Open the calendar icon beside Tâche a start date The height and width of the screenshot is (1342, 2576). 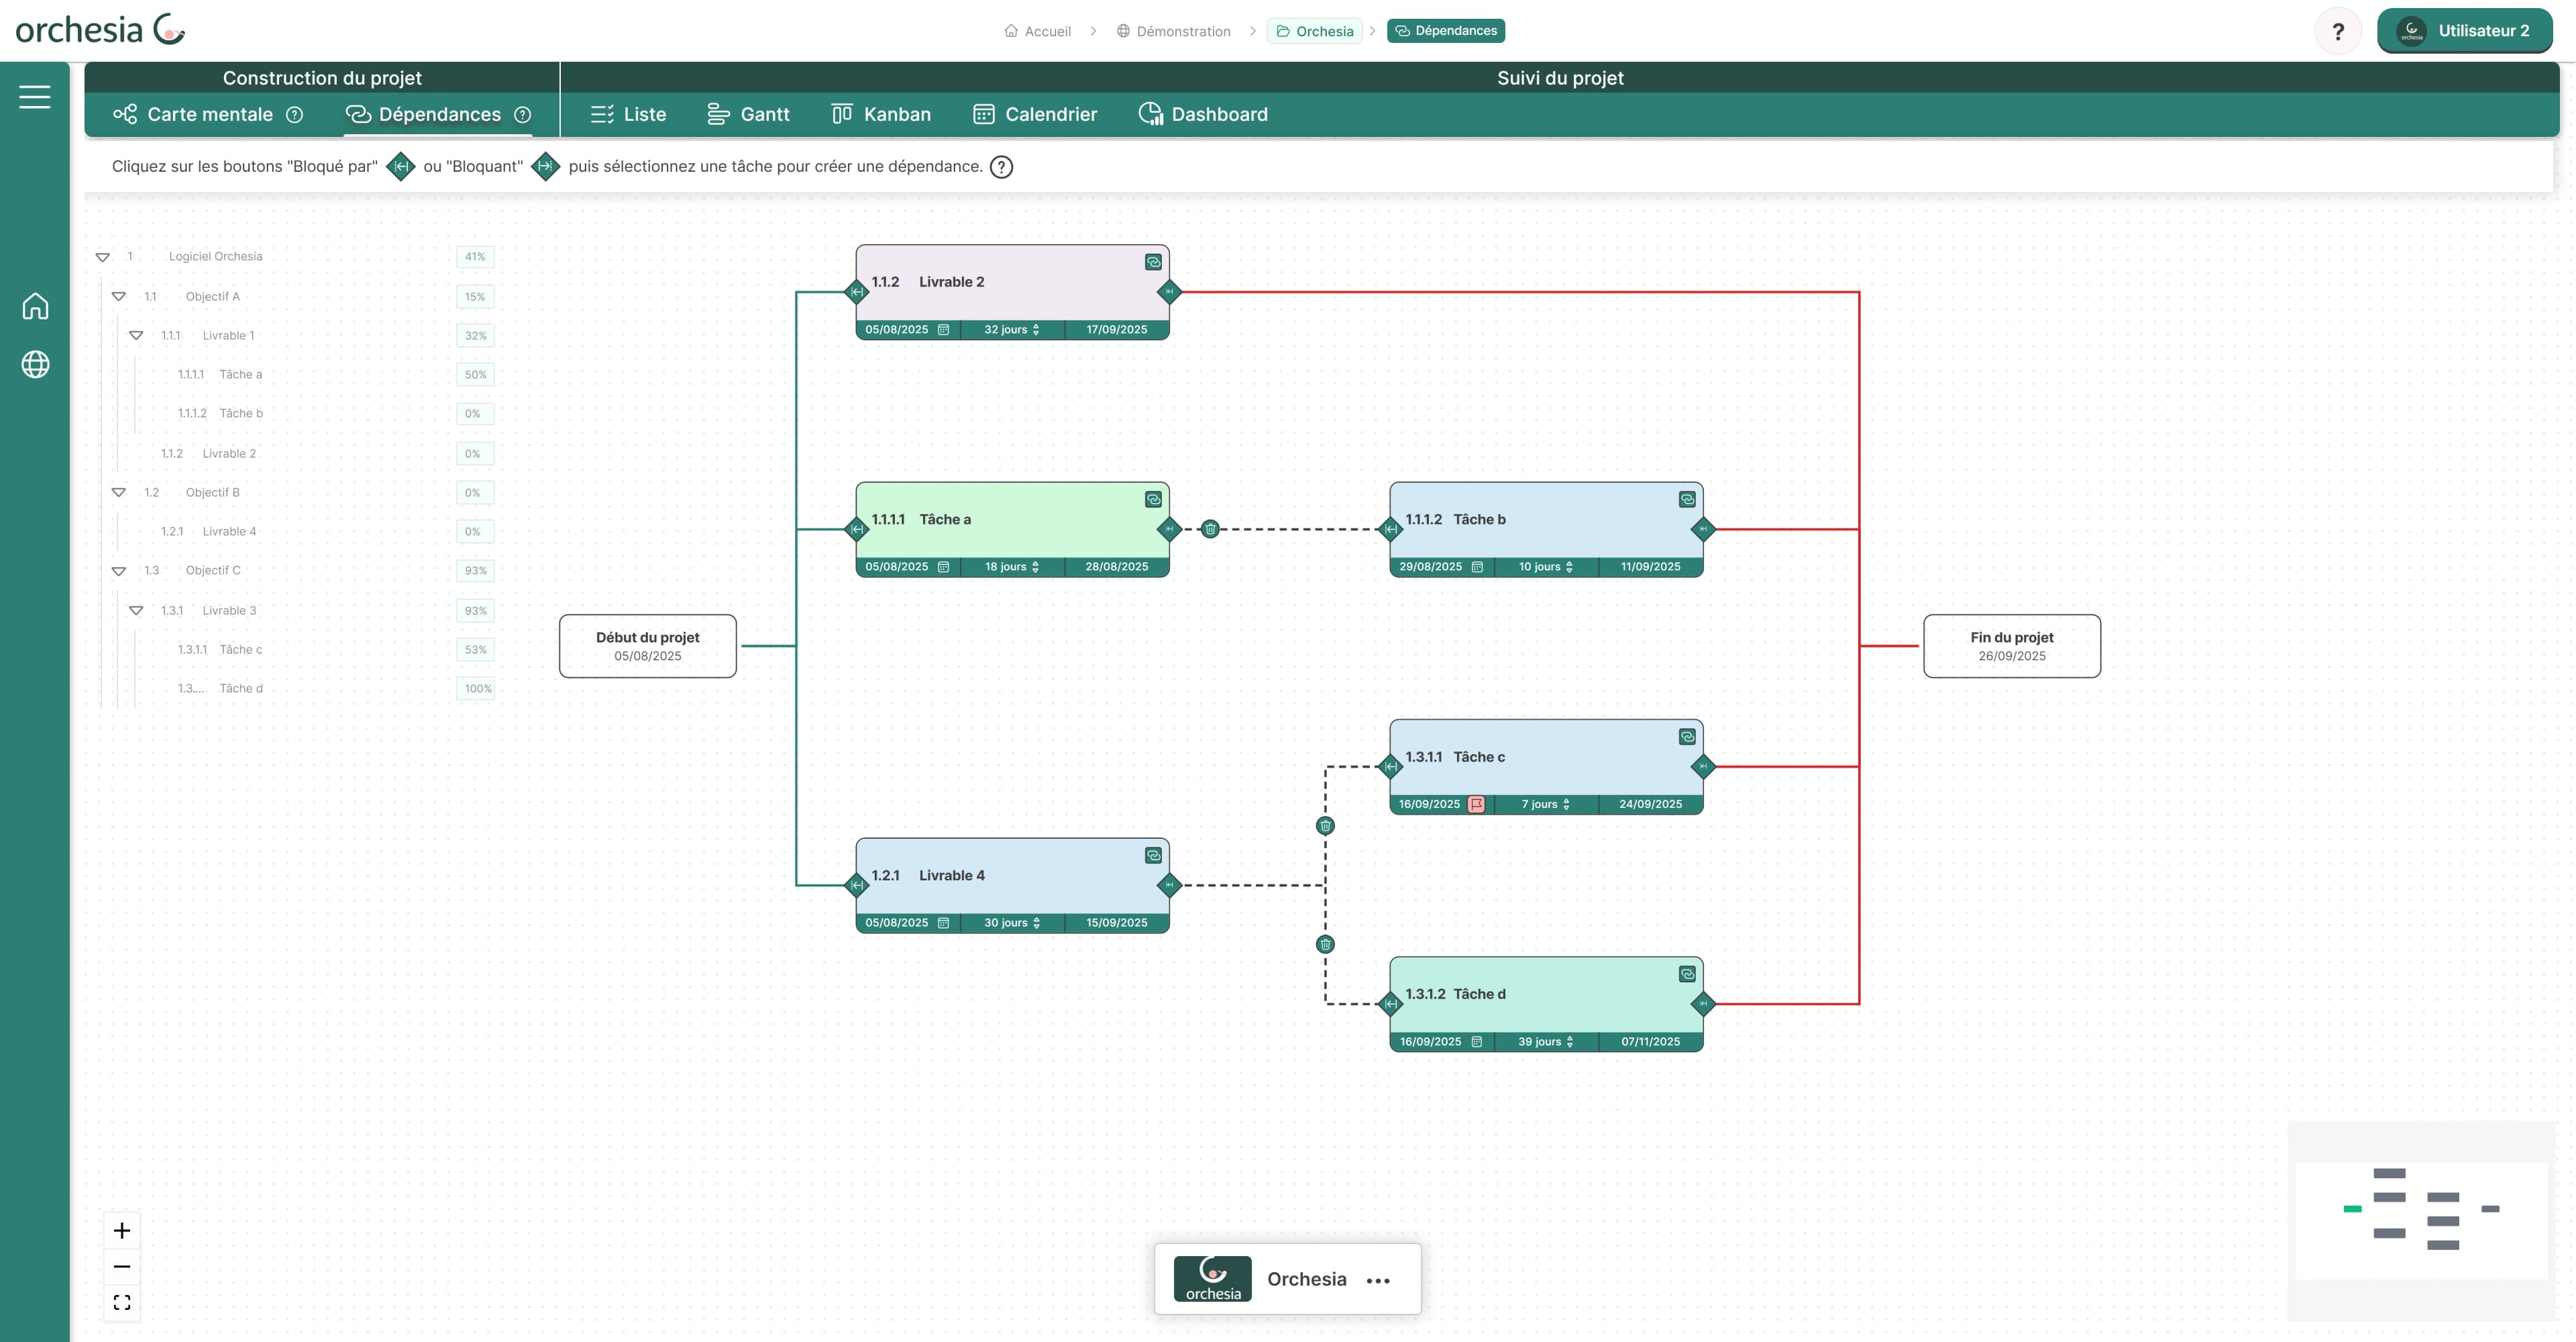click(x=943, y=566)
